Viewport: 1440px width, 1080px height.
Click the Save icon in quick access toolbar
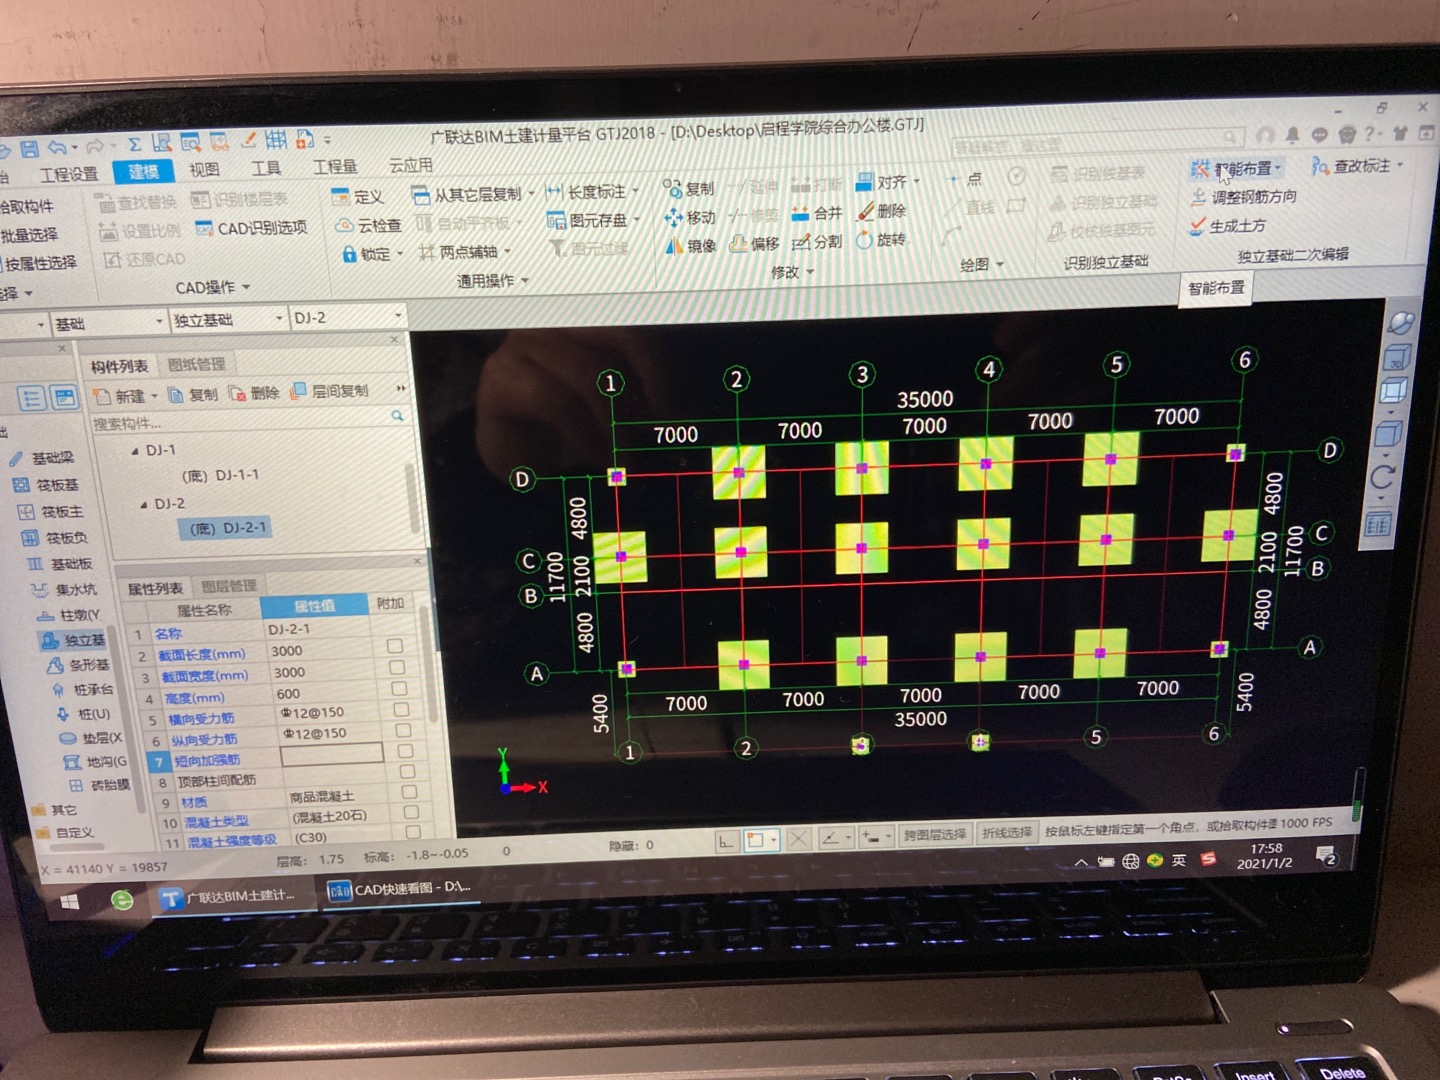(x=30, y=149)
